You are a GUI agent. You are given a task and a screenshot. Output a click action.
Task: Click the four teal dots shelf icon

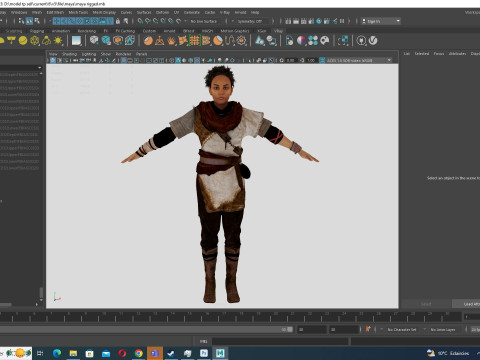click(x=313, y=41)
